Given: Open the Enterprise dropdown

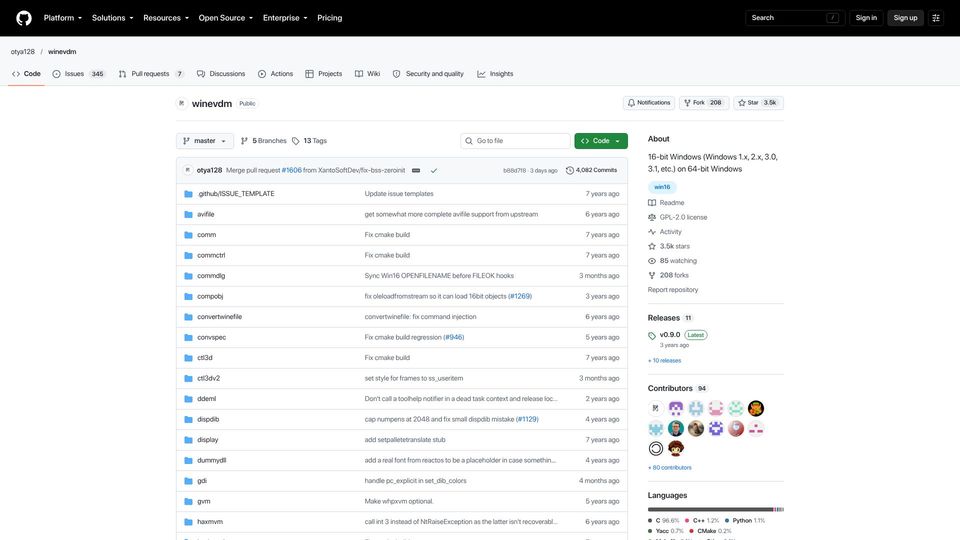Looking at the screenshot, I should point(285,18).
